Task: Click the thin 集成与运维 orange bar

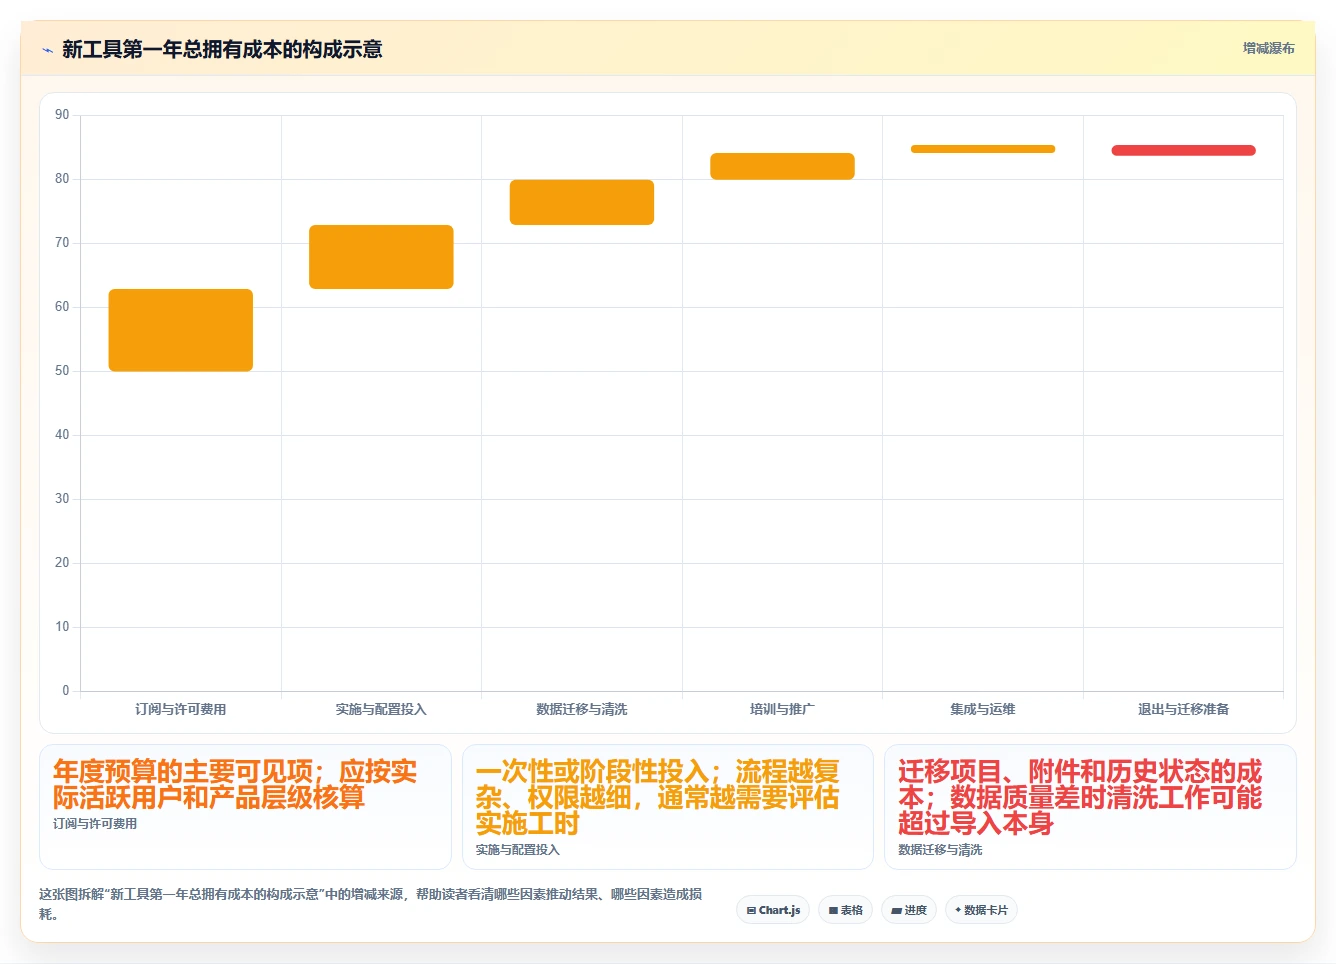Action: 983,149
